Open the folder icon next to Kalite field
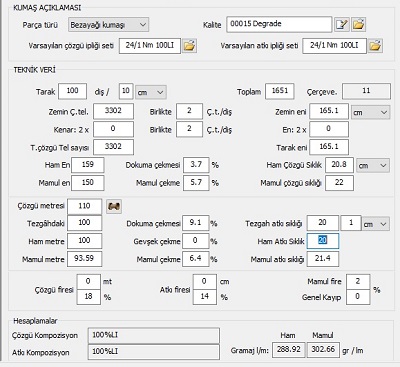The image size is (400, 367). pyautogui.click(x=358, y=24)
